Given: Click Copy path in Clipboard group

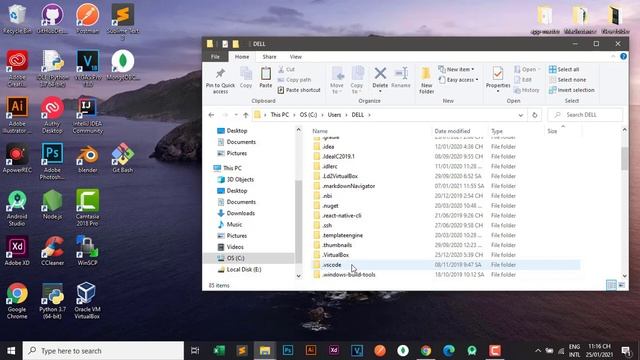Looking at the screenshot, I should (x=294, y=80).
